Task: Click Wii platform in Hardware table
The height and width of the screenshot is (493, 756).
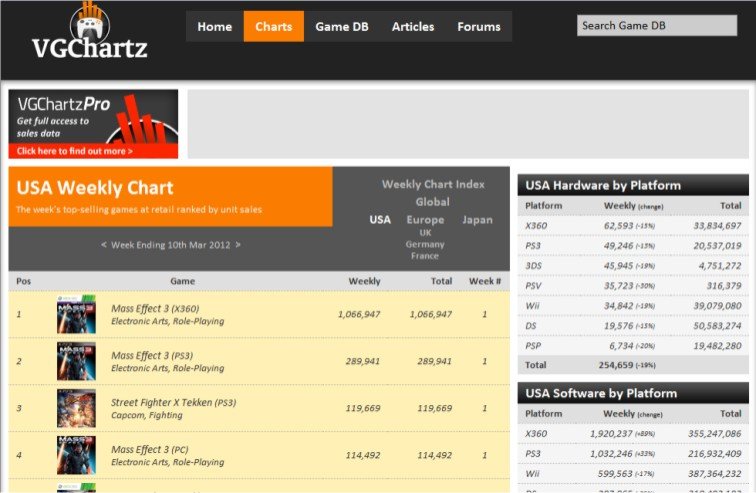Action: [x=532, y=306]
